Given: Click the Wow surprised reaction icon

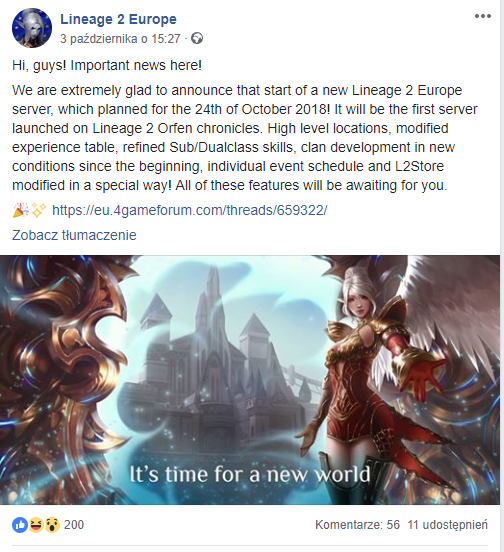Looking at the screenshot, I should pos(52,525).
